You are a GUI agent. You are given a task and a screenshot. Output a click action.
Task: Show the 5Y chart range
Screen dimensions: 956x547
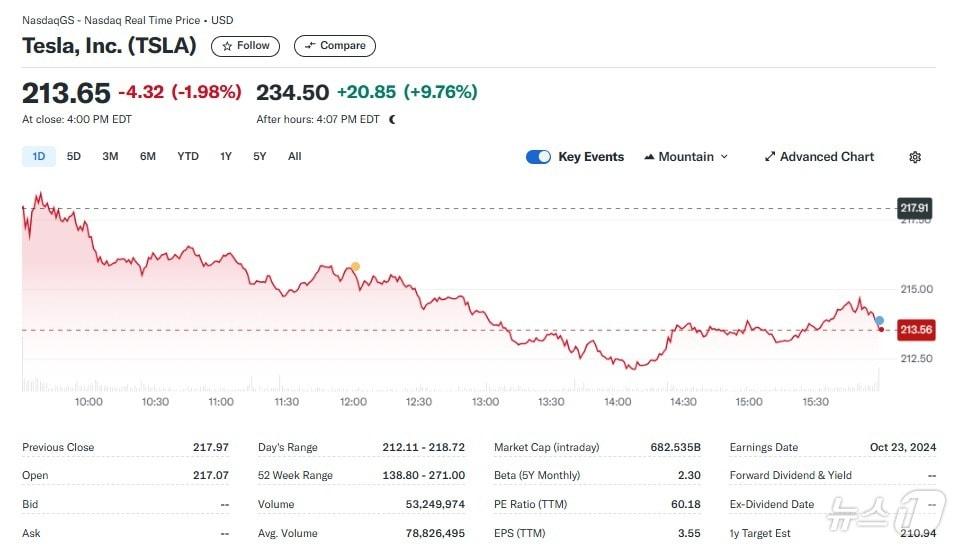259,156
